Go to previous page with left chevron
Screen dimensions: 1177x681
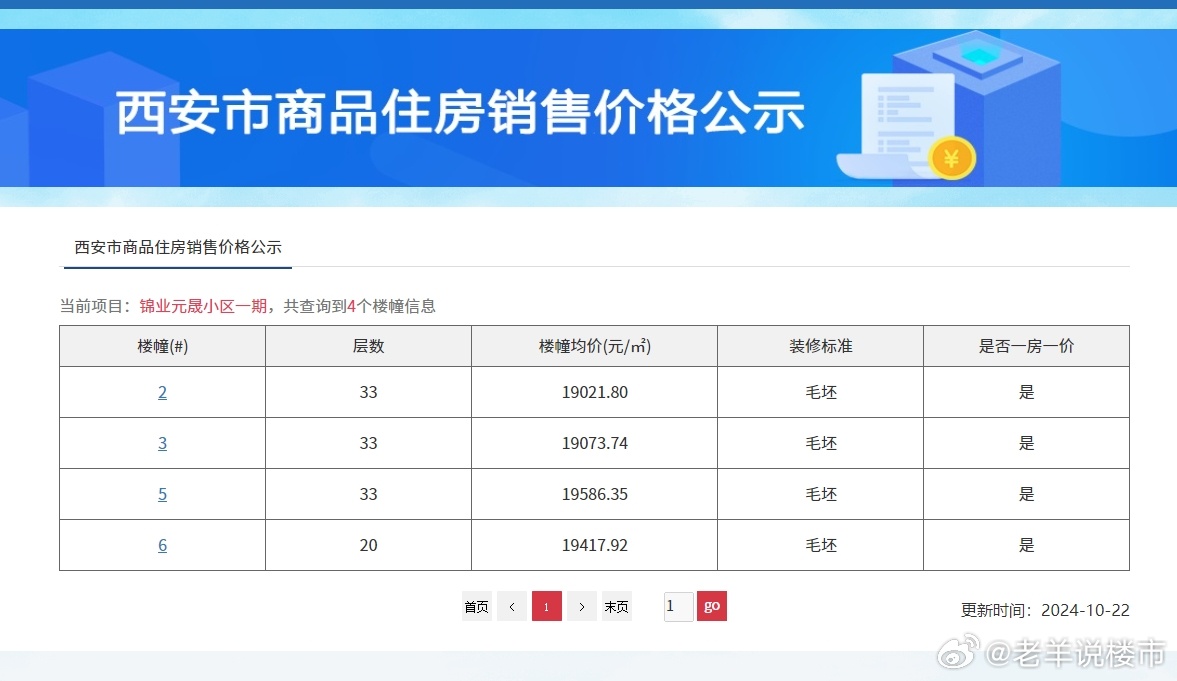[x=511, y=607]
